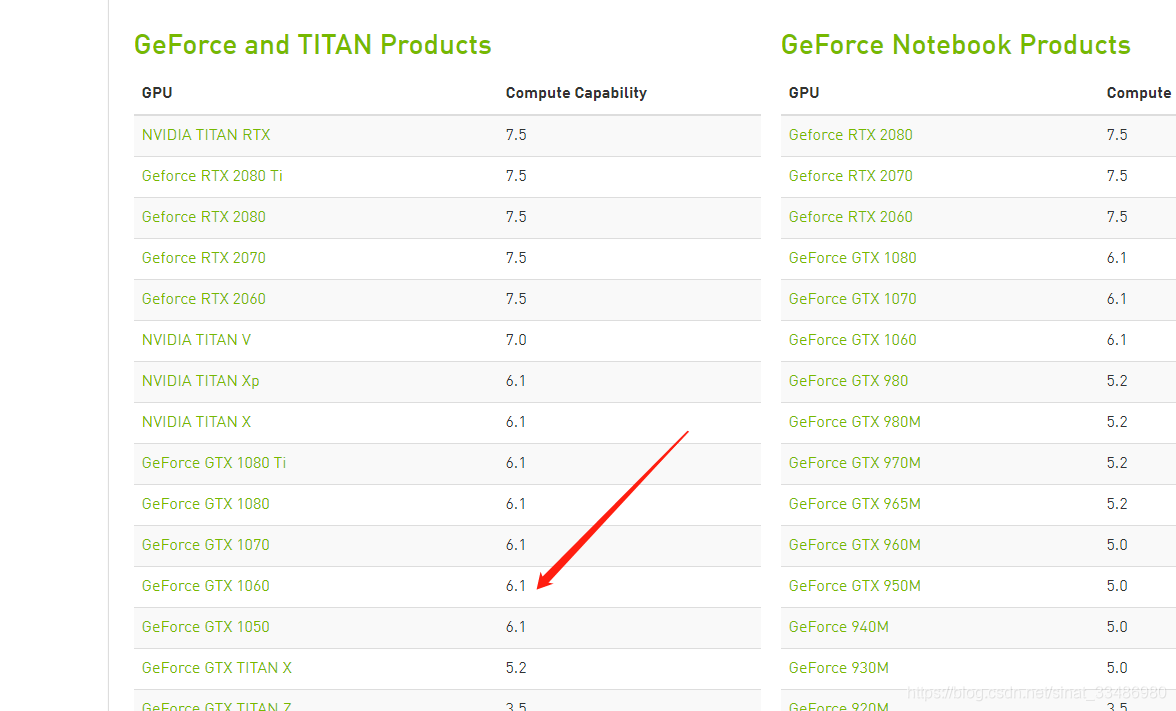Viewport: 1176px width, 711px height.
Task: Open the GeForce 940M link
Action: [838, 627]
